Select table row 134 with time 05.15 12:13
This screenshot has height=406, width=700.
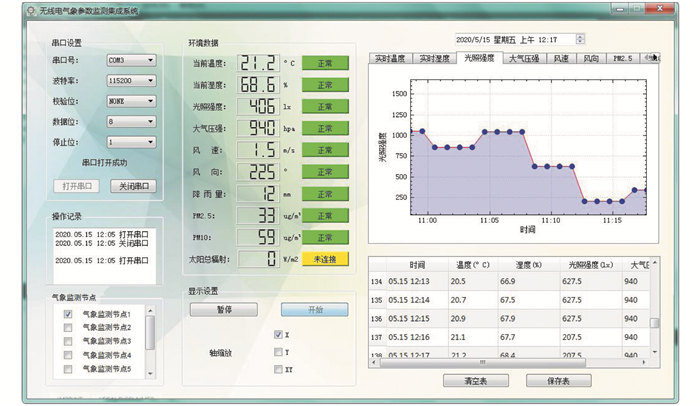click(x=509, y=281)
